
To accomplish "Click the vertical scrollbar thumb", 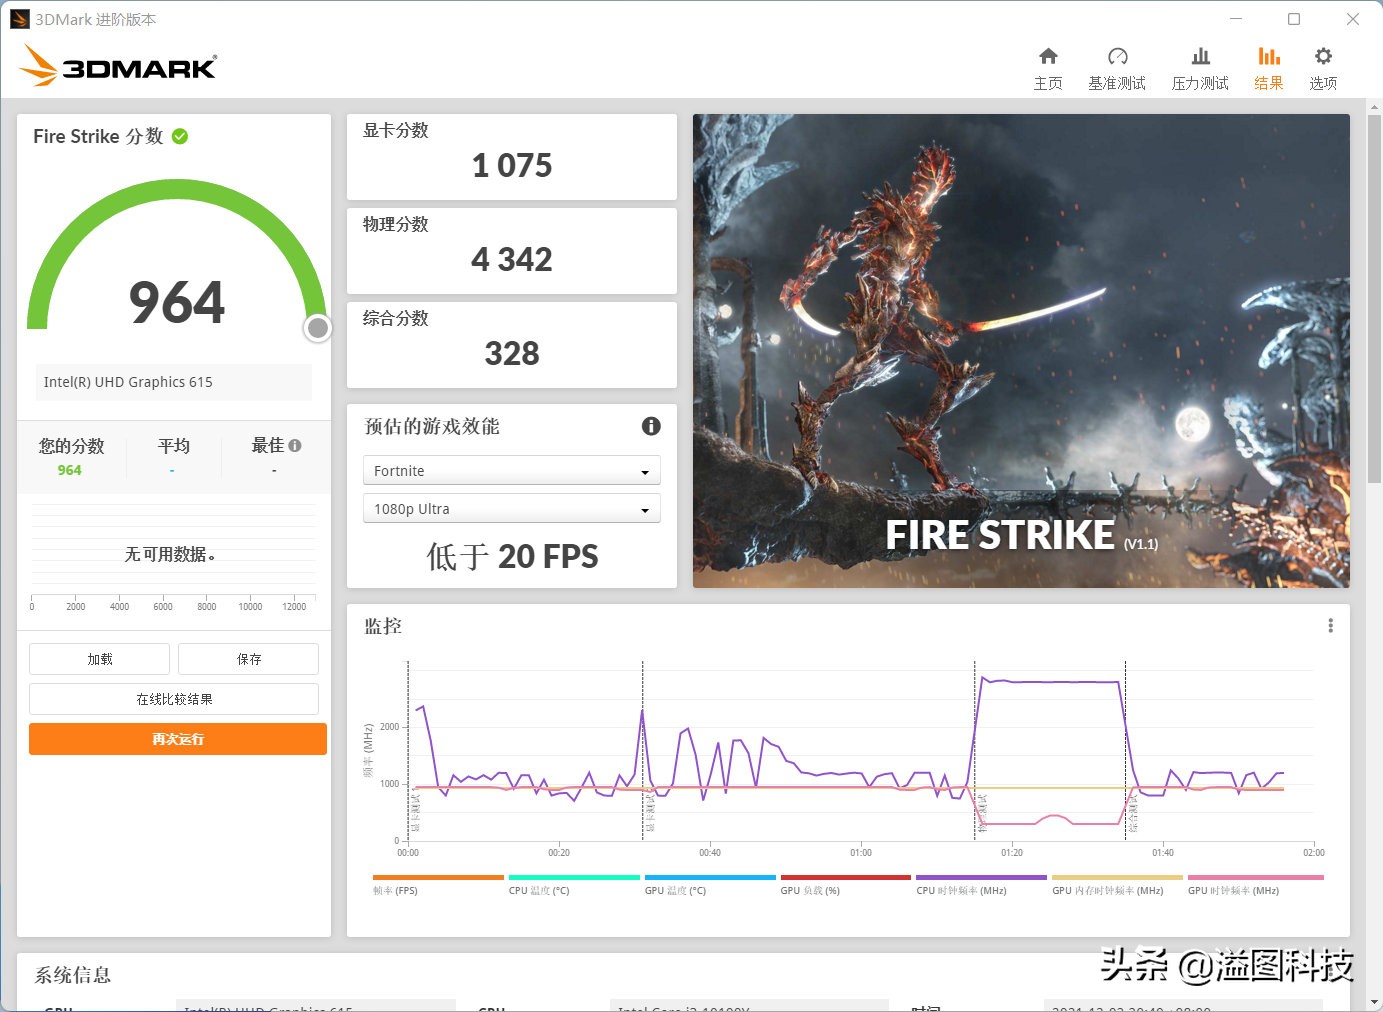I will (x=1375, y=299).
